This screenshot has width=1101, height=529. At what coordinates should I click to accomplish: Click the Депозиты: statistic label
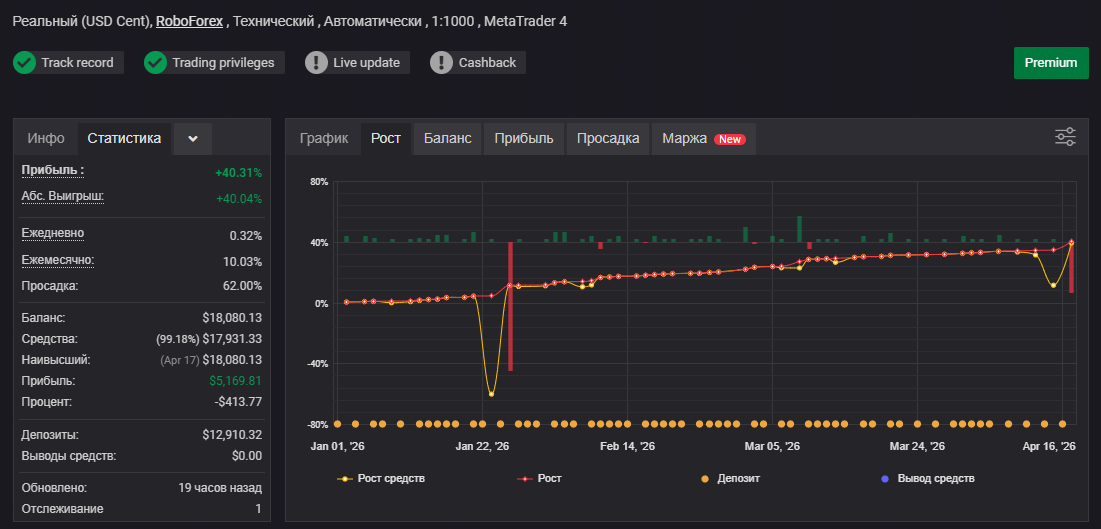(x=50, y=435)
